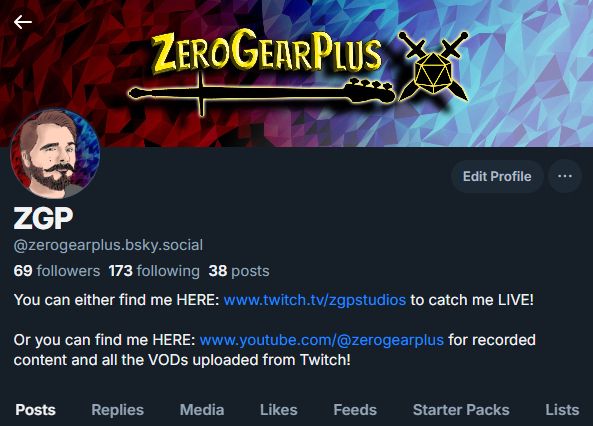
Task: Click the Edit Profile button
Action: [x=497, y=176]
